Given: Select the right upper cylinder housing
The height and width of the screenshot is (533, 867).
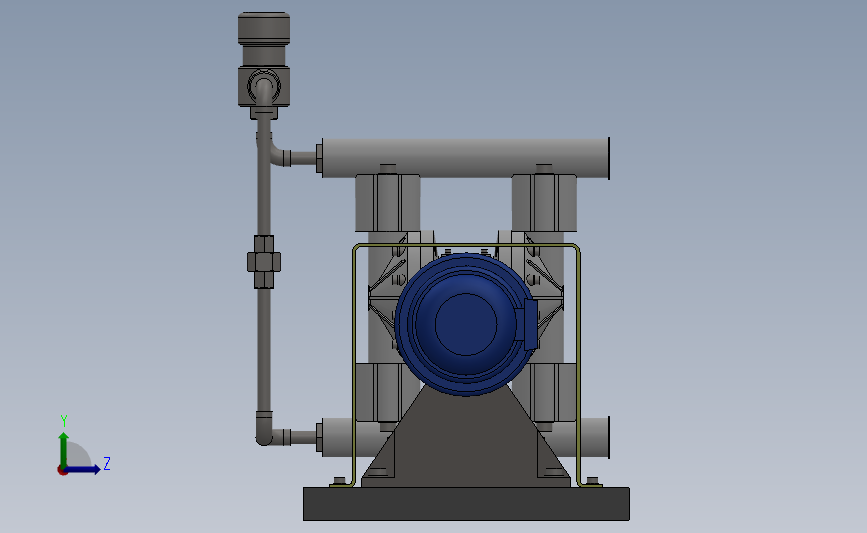Looking at the screenshot, I should point(544,203).
